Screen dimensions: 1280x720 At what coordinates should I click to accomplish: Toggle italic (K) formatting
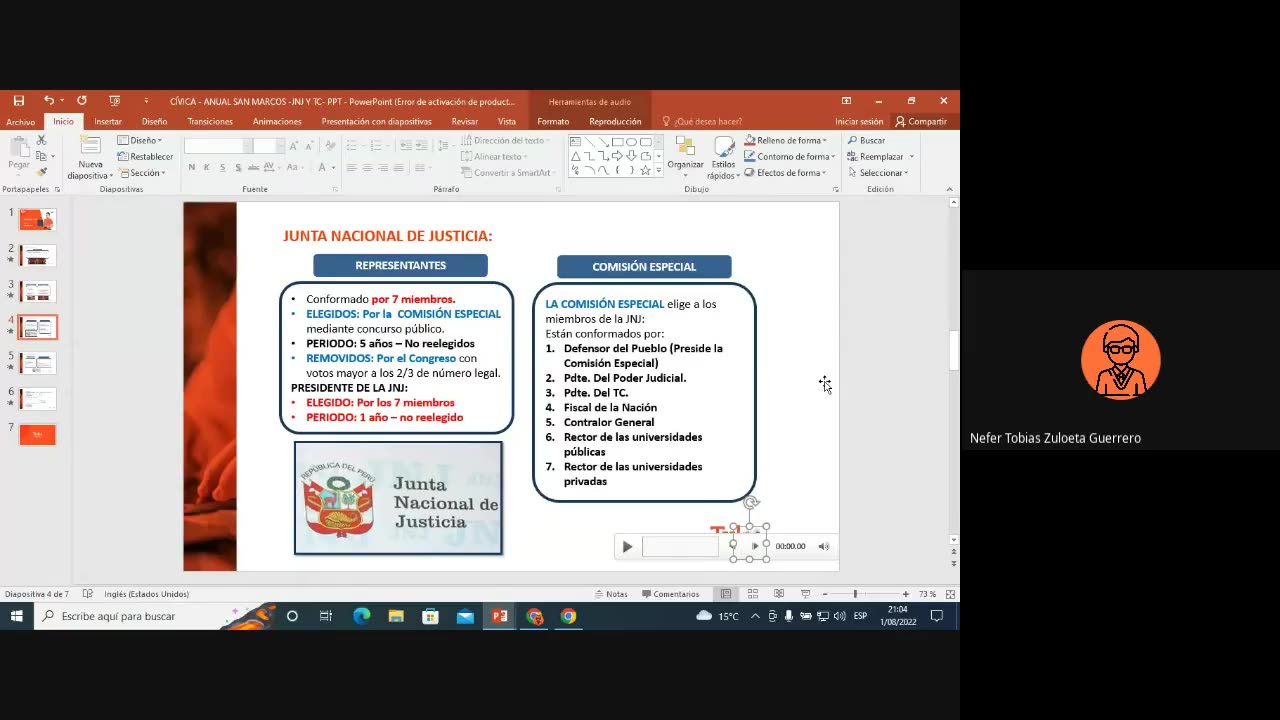point(207,168)
